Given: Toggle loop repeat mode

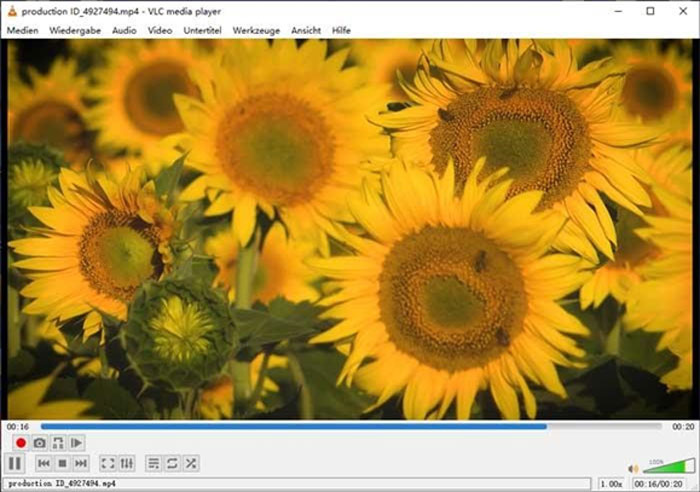Looking at the screenshot, I should coord(172,463).
